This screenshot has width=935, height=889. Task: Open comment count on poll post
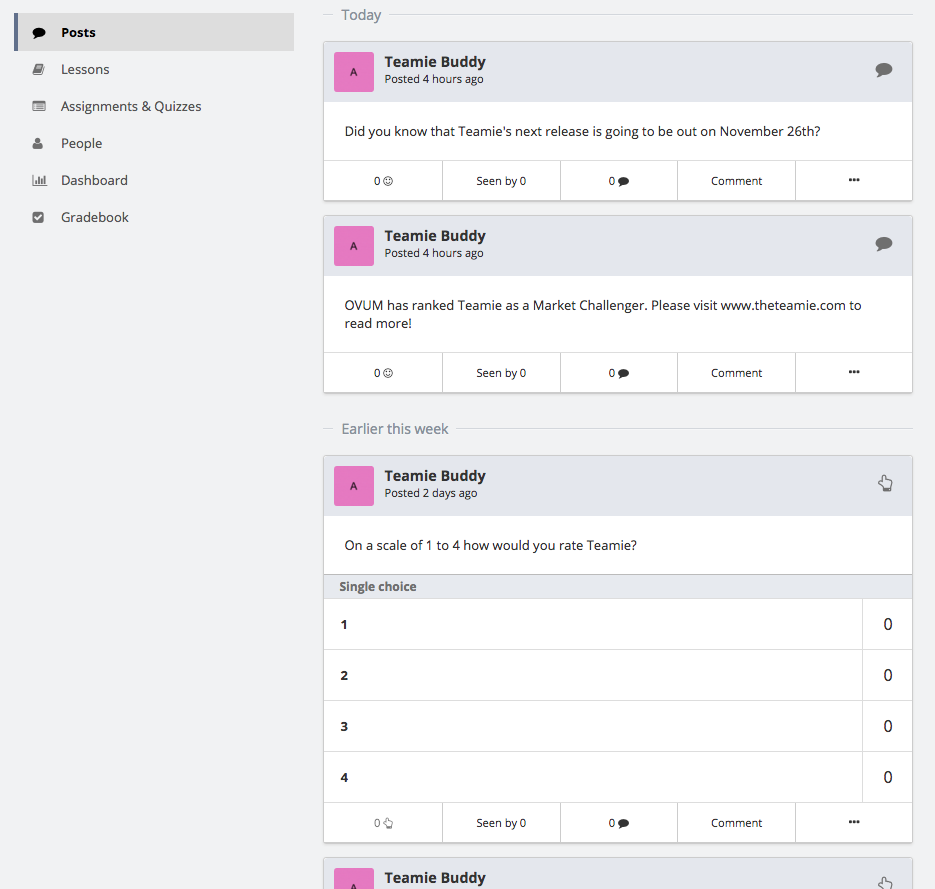pos(618,823)
